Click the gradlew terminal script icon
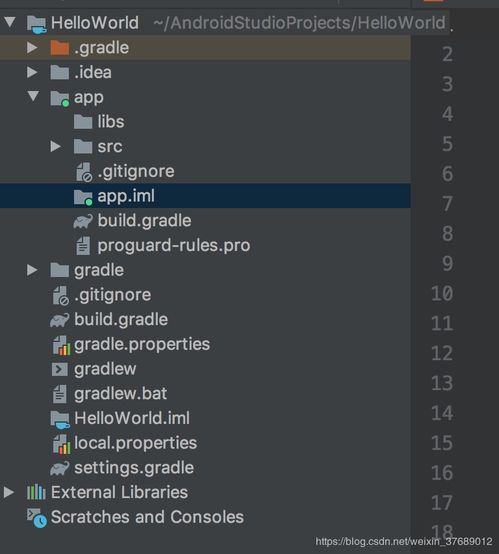This screenshot has width=499, height=554. tap(59, 370)
